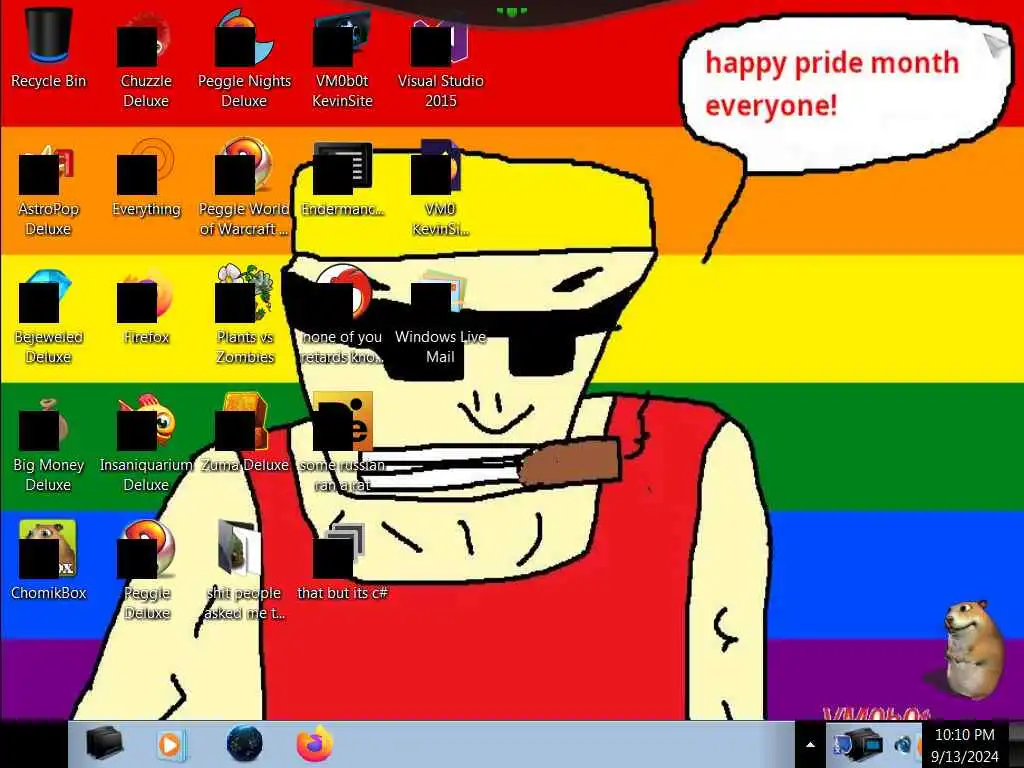The image size is (1024, 768).
Task: Open Peggle World of Warcraft shortcut
Action: 244,188
